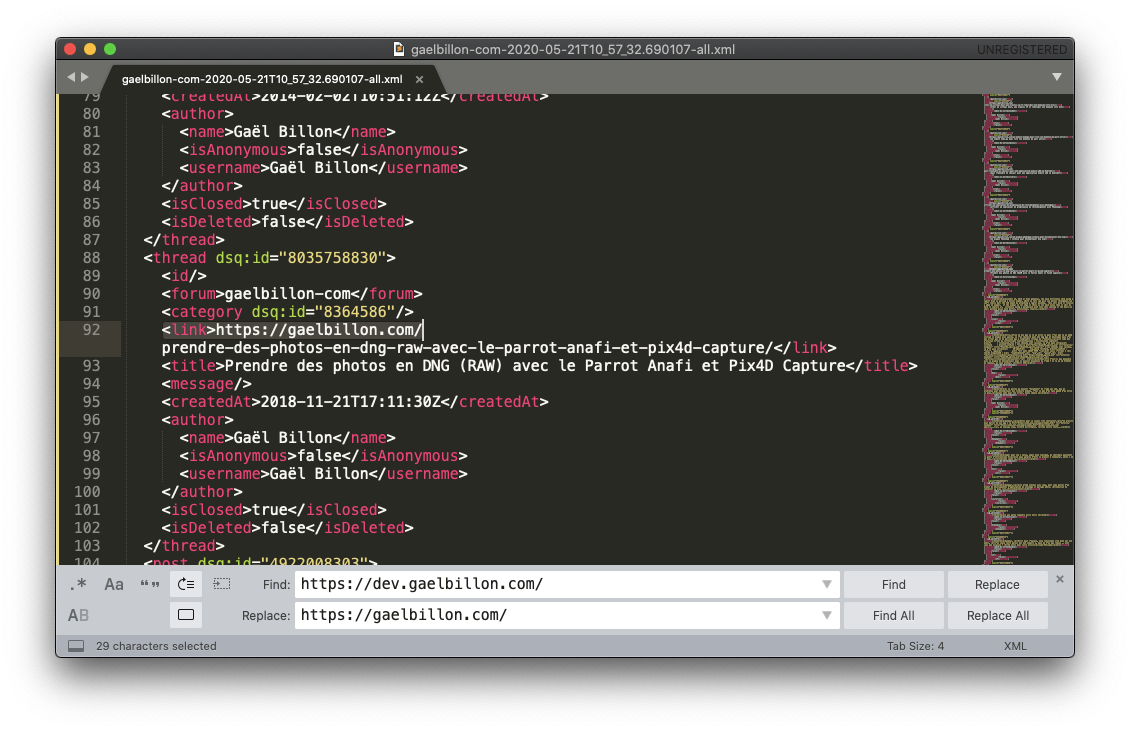Click the Replace All button
The image size is (1130, 731).
click(997, 615)
